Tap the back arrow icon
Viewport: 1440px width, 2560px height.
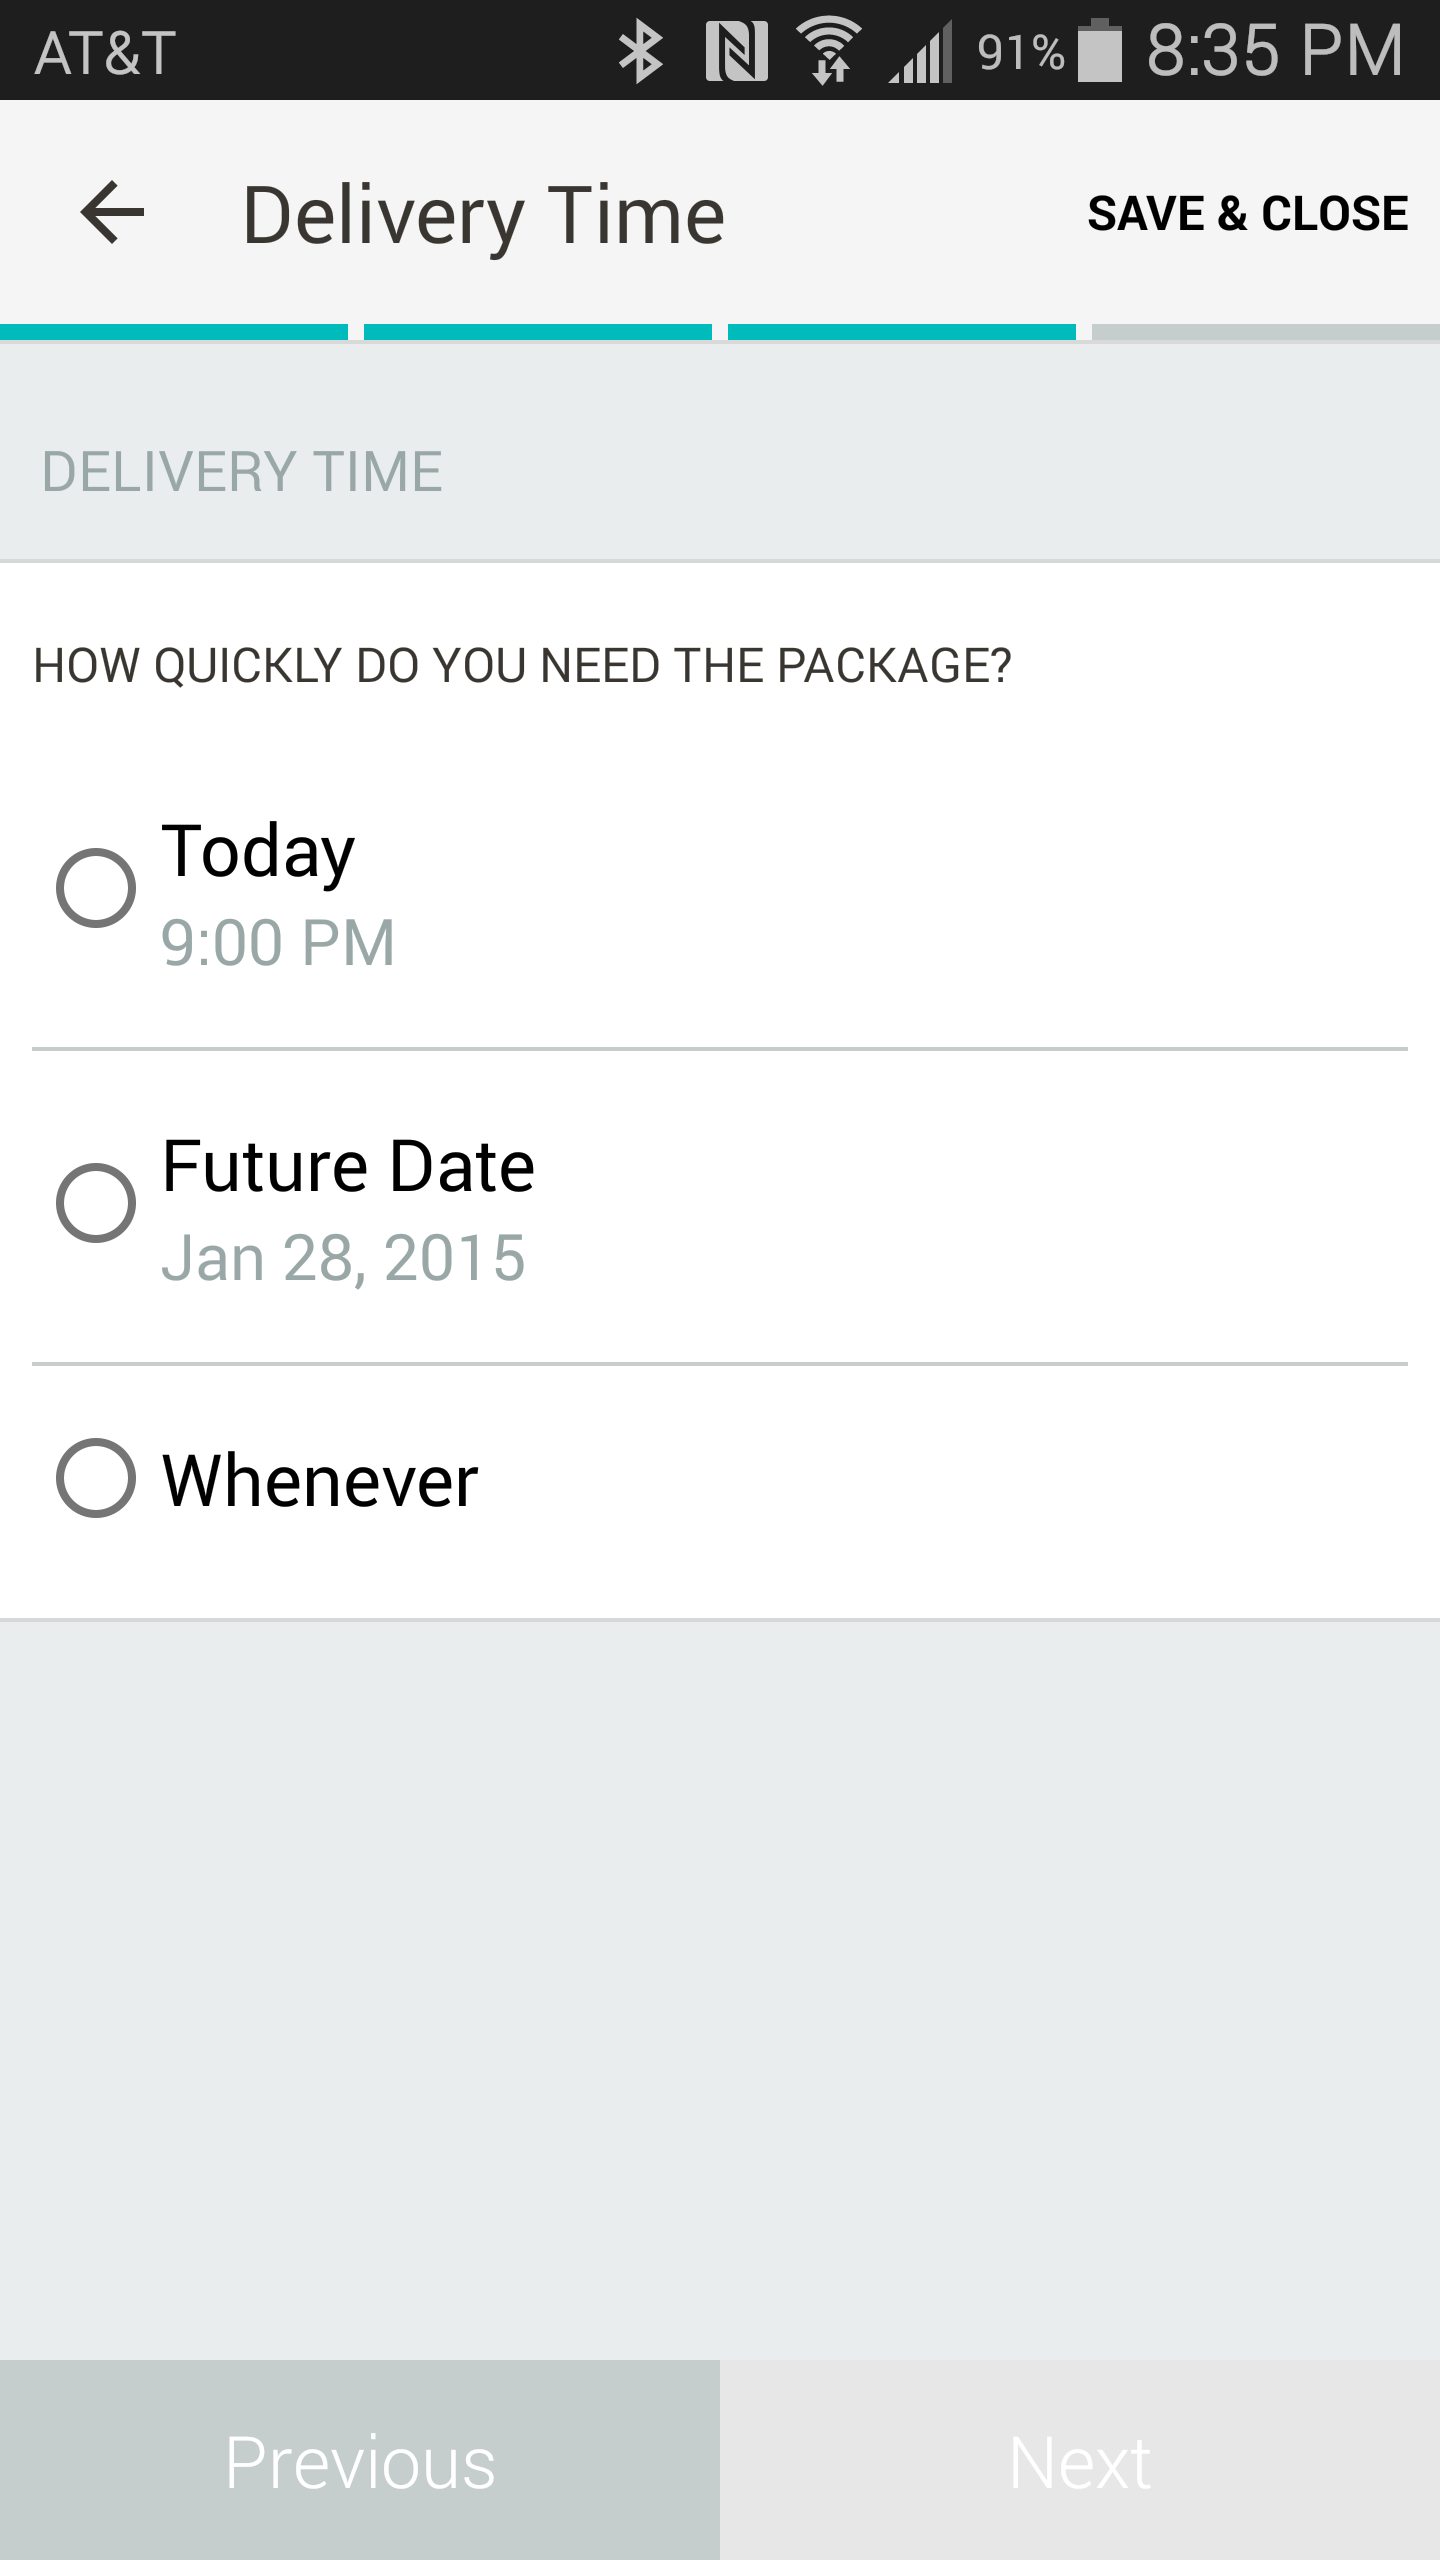[112, 213]
